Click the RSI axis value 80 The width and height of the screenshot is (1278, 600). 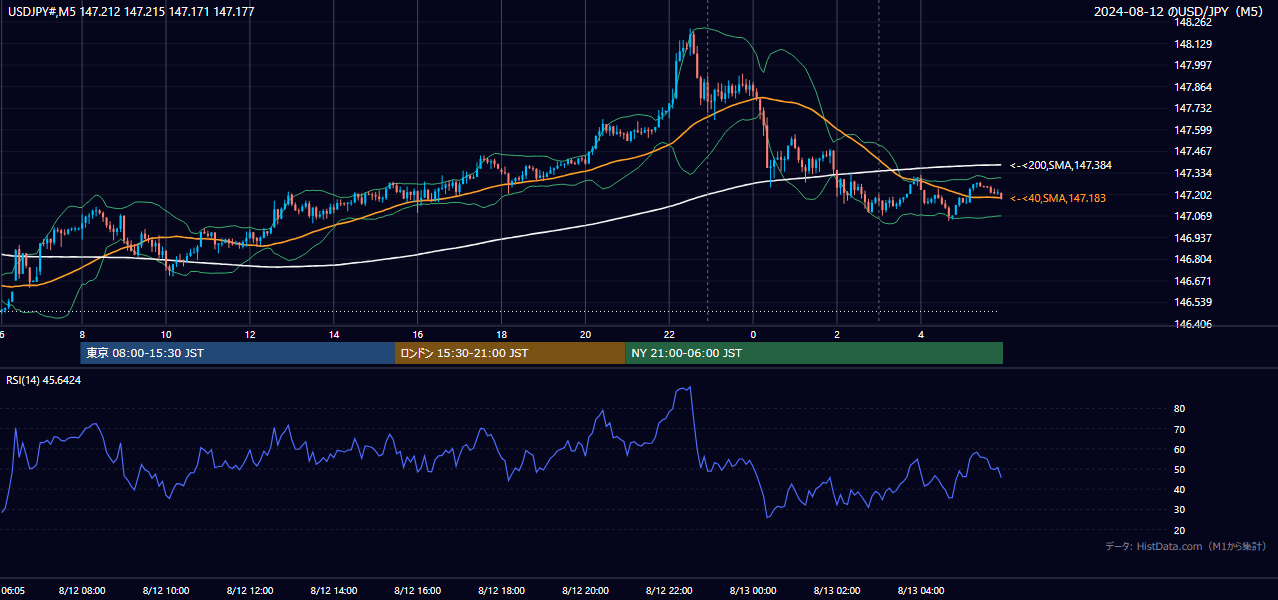[1180, 409]
